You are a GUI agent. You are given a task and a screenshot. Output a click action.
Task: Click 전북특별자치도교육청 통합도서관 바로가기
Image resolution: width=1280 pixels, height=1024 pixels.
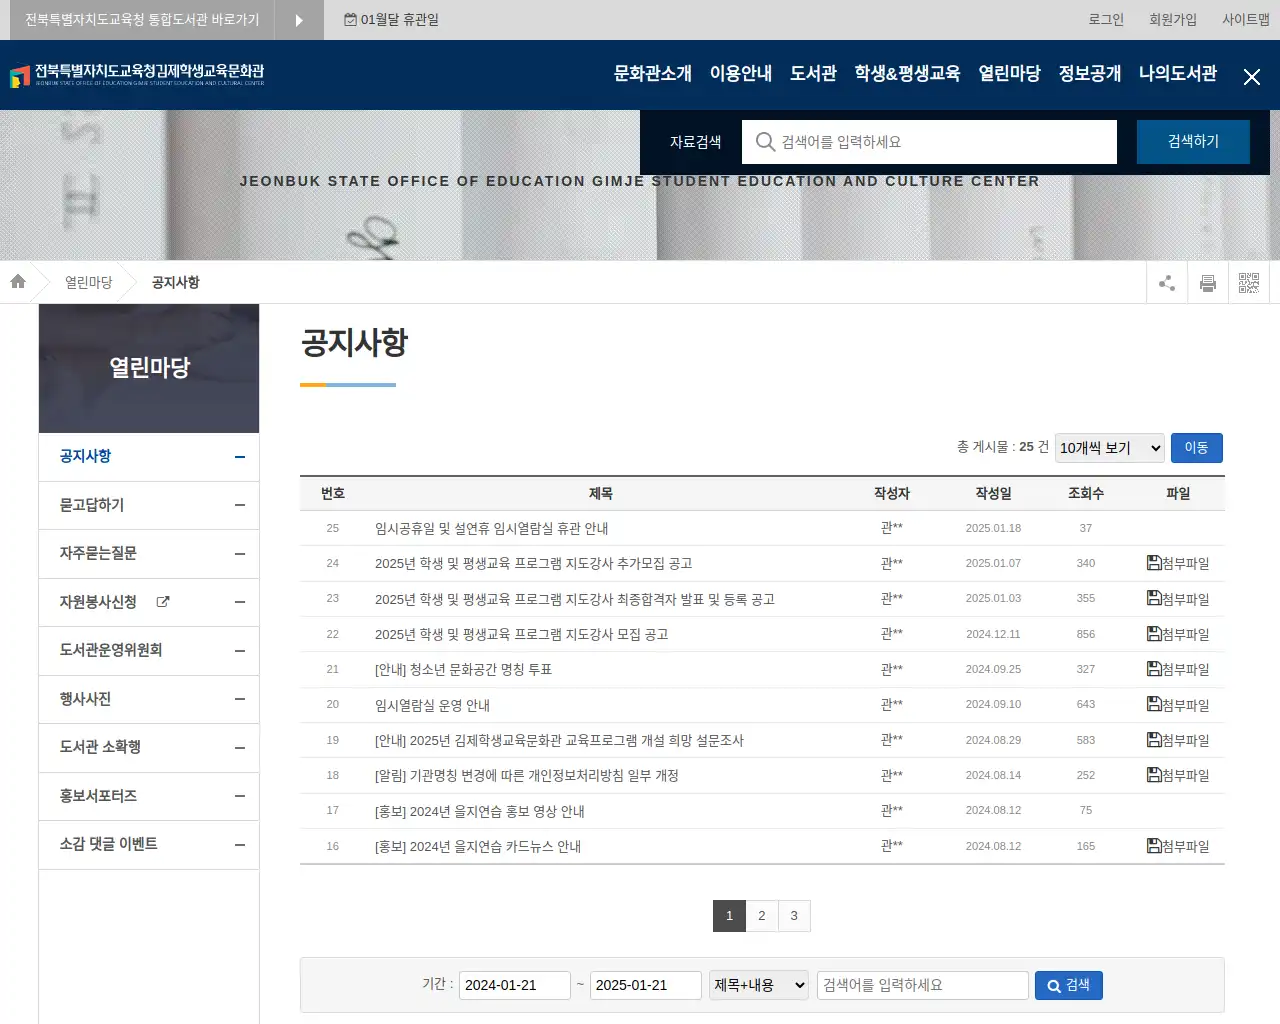pos(142,20)
